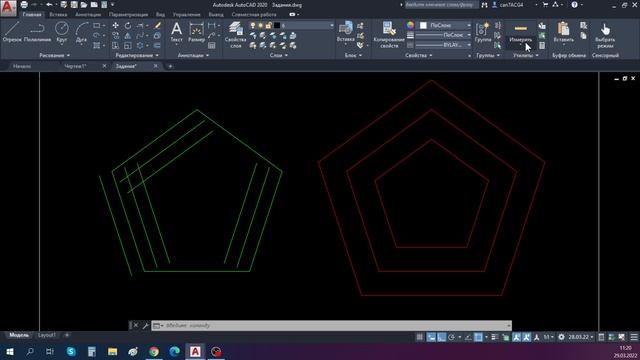Screen dimensions: 640x360
Task: Open the Параметризация ribbon tab
Action: 128,14
